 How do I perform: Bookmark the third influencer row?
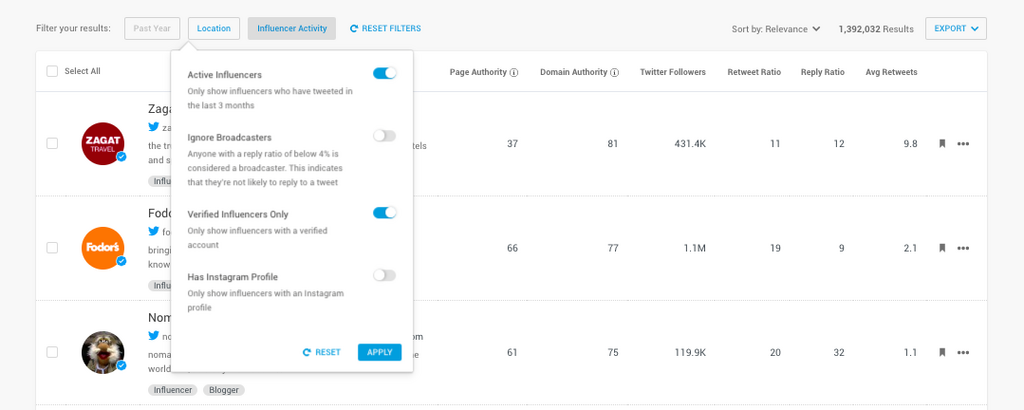[942, 352]
